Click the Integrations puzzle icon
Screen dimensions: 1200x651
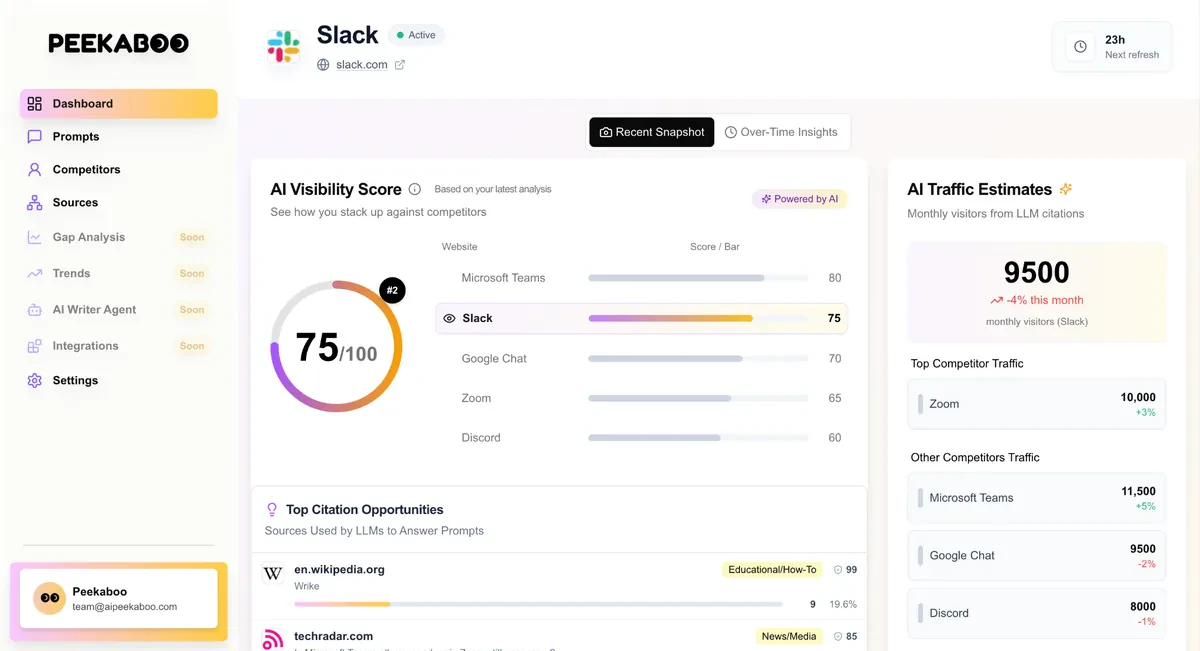coord(33,345)
